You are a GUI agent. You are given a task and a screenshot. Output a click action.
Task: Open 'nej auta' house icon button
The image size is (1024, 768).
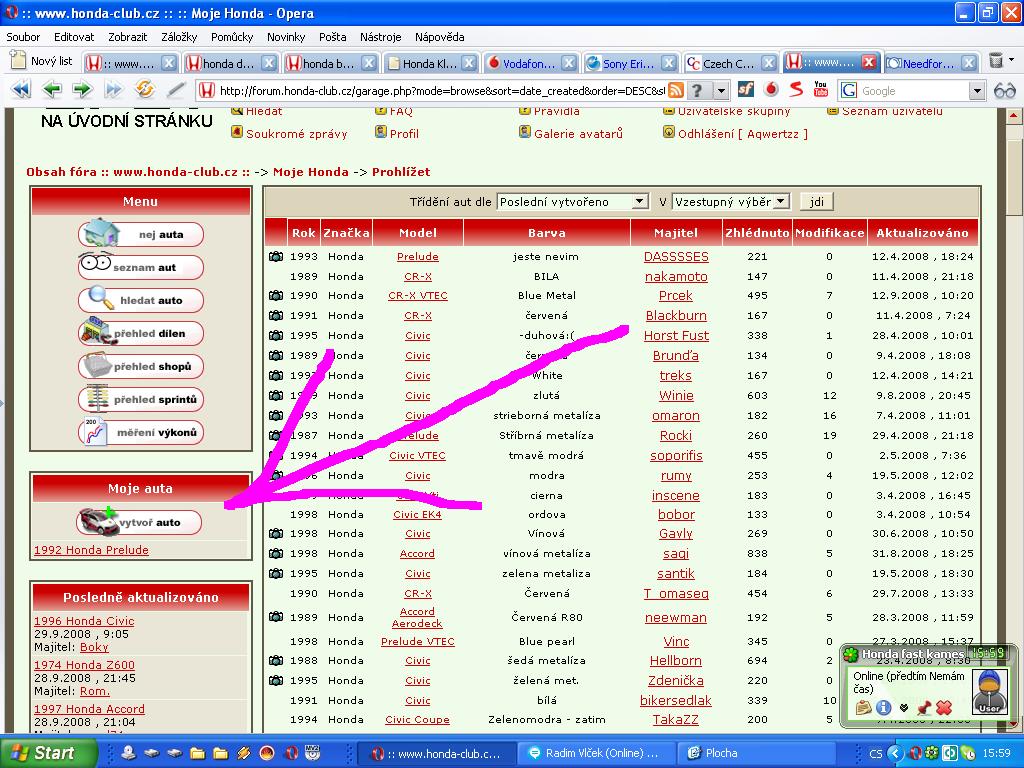pos(140,234)
